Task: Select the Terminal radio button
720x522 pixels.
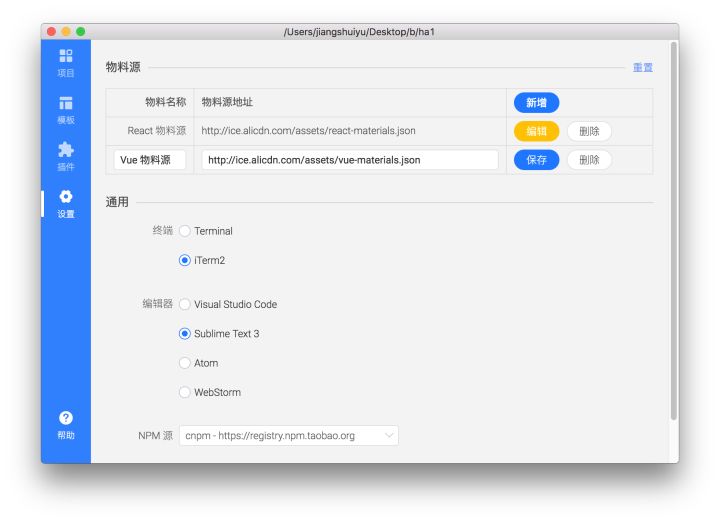Action: (185, 231)
